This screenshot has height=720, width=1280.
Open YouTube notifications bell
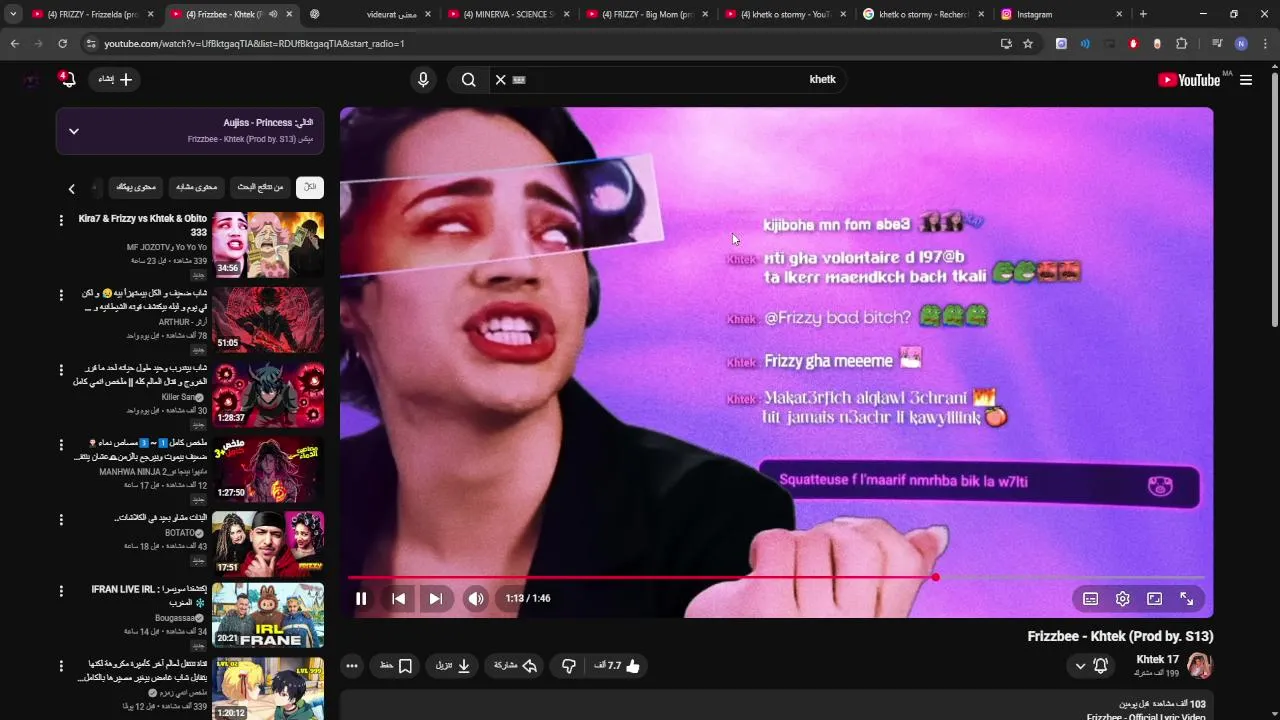point(68,79)
